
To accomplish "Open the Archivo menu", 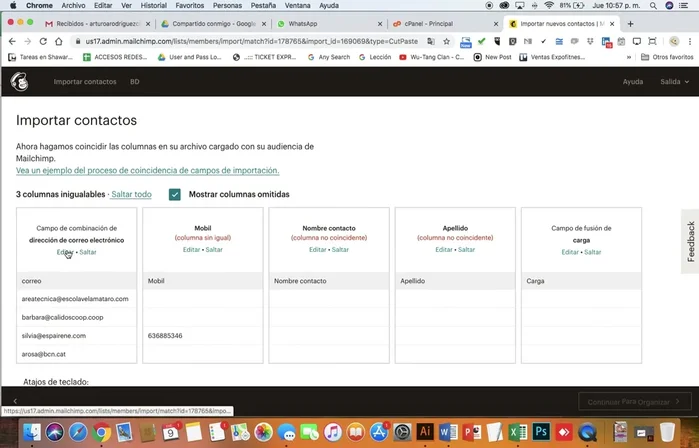I will point(73,5).
